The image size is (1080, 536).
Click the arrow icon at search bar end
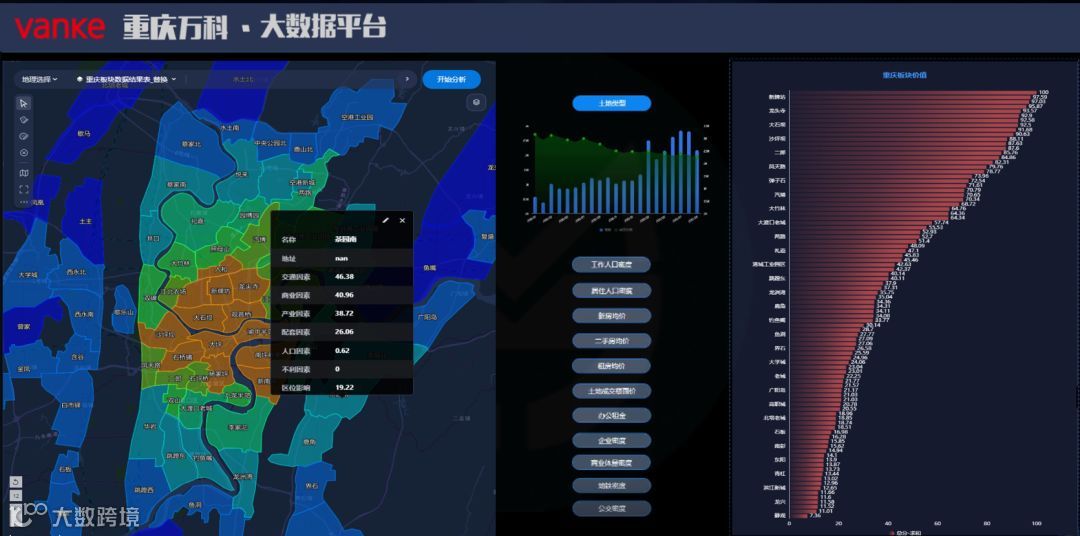406,79
